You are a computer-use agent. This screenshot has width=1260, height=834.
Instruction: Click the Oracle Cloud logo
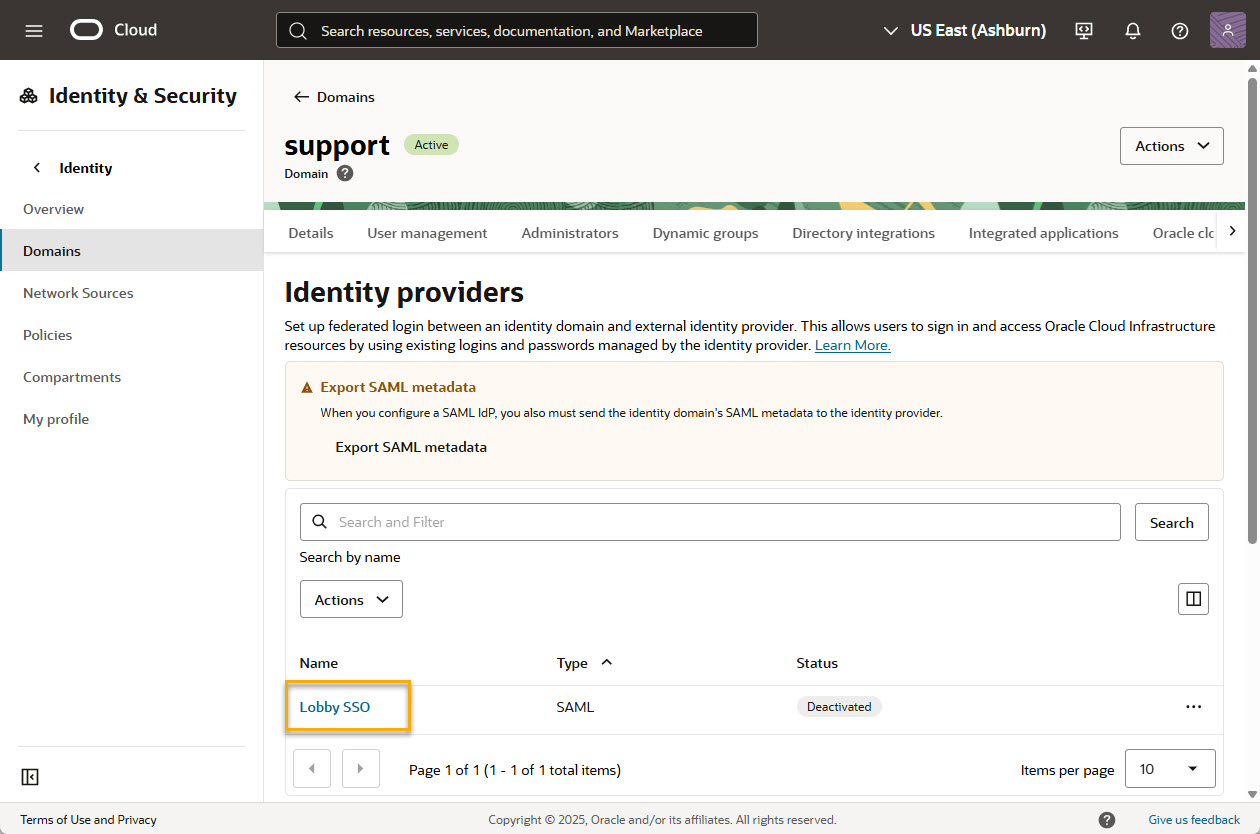click(114, 30)
